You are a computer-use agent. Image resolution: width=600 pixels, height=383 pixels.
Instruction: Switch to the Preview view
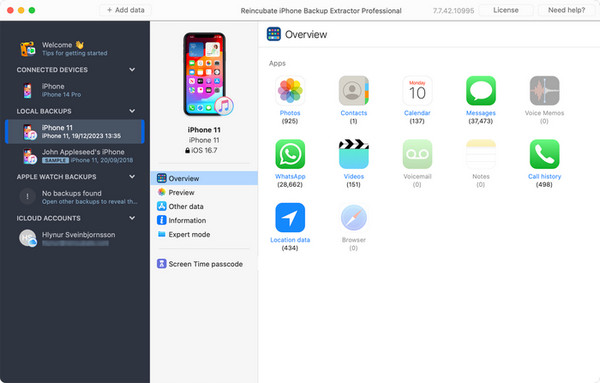[204, 192]
